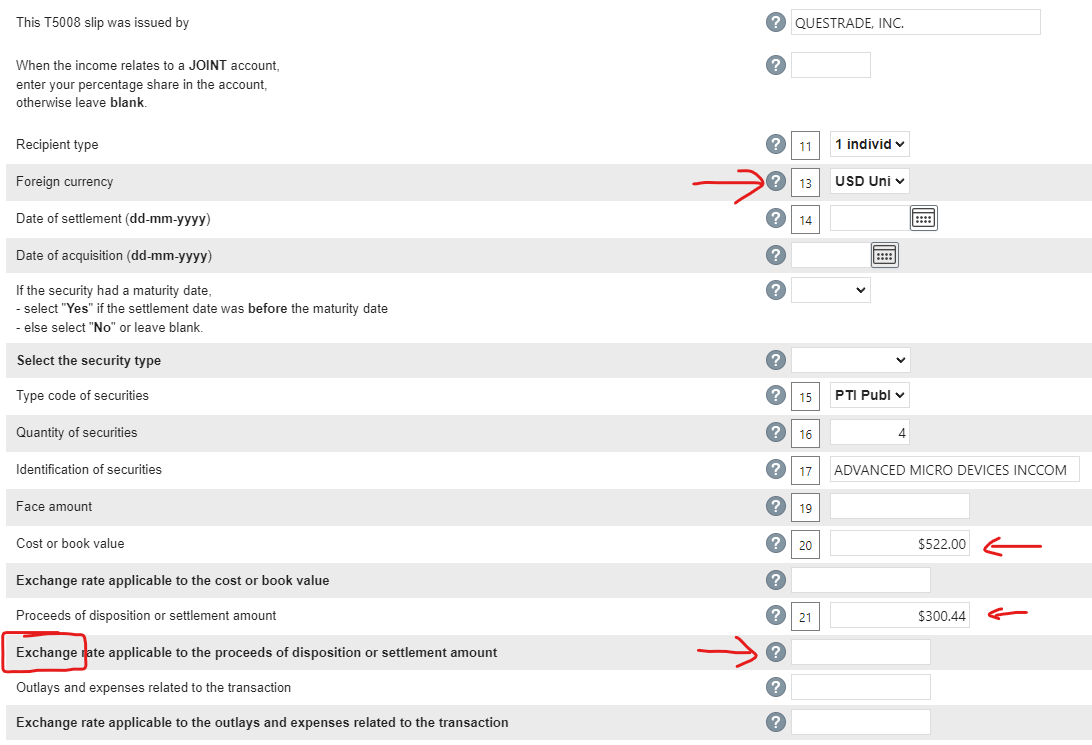Click the Proceeds of disposition amount field
Screen dimensions: 1092x745
click(899, 616)
